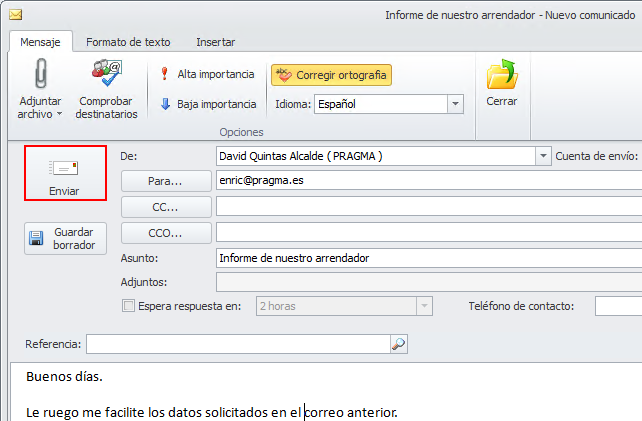Open Comprobar destinatarios tool
642x421 pixels.
coord(104,76)
